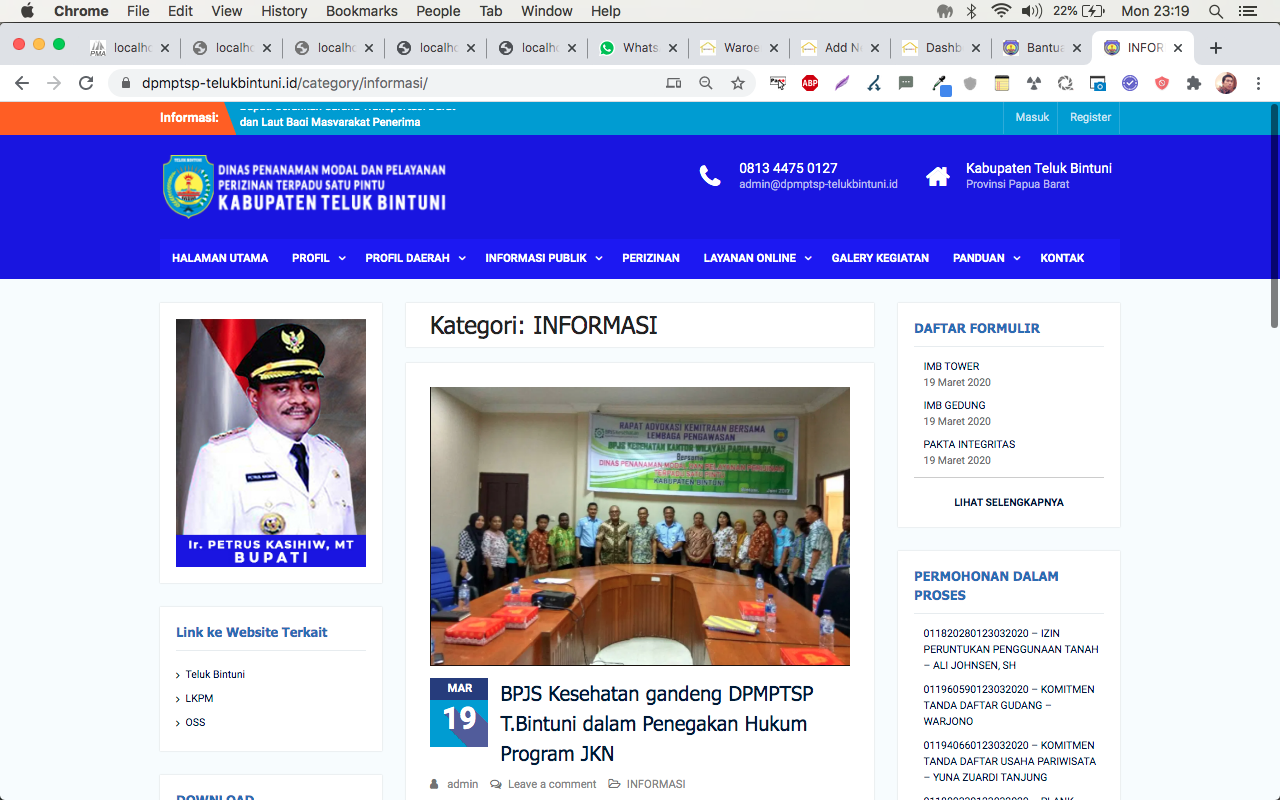Open the extensions puzzle-piece menu
Image resolution: width=1280 pixels, height=800 pixels.
click(x=1194, y=84)
